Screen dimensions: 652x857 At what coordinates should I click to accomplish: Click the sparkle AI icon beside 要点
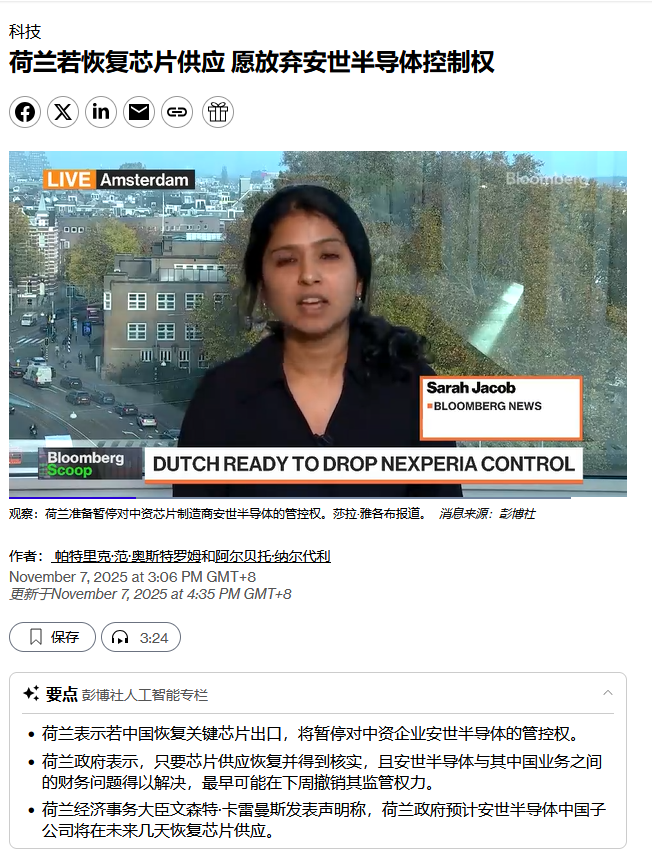point(31,693)
